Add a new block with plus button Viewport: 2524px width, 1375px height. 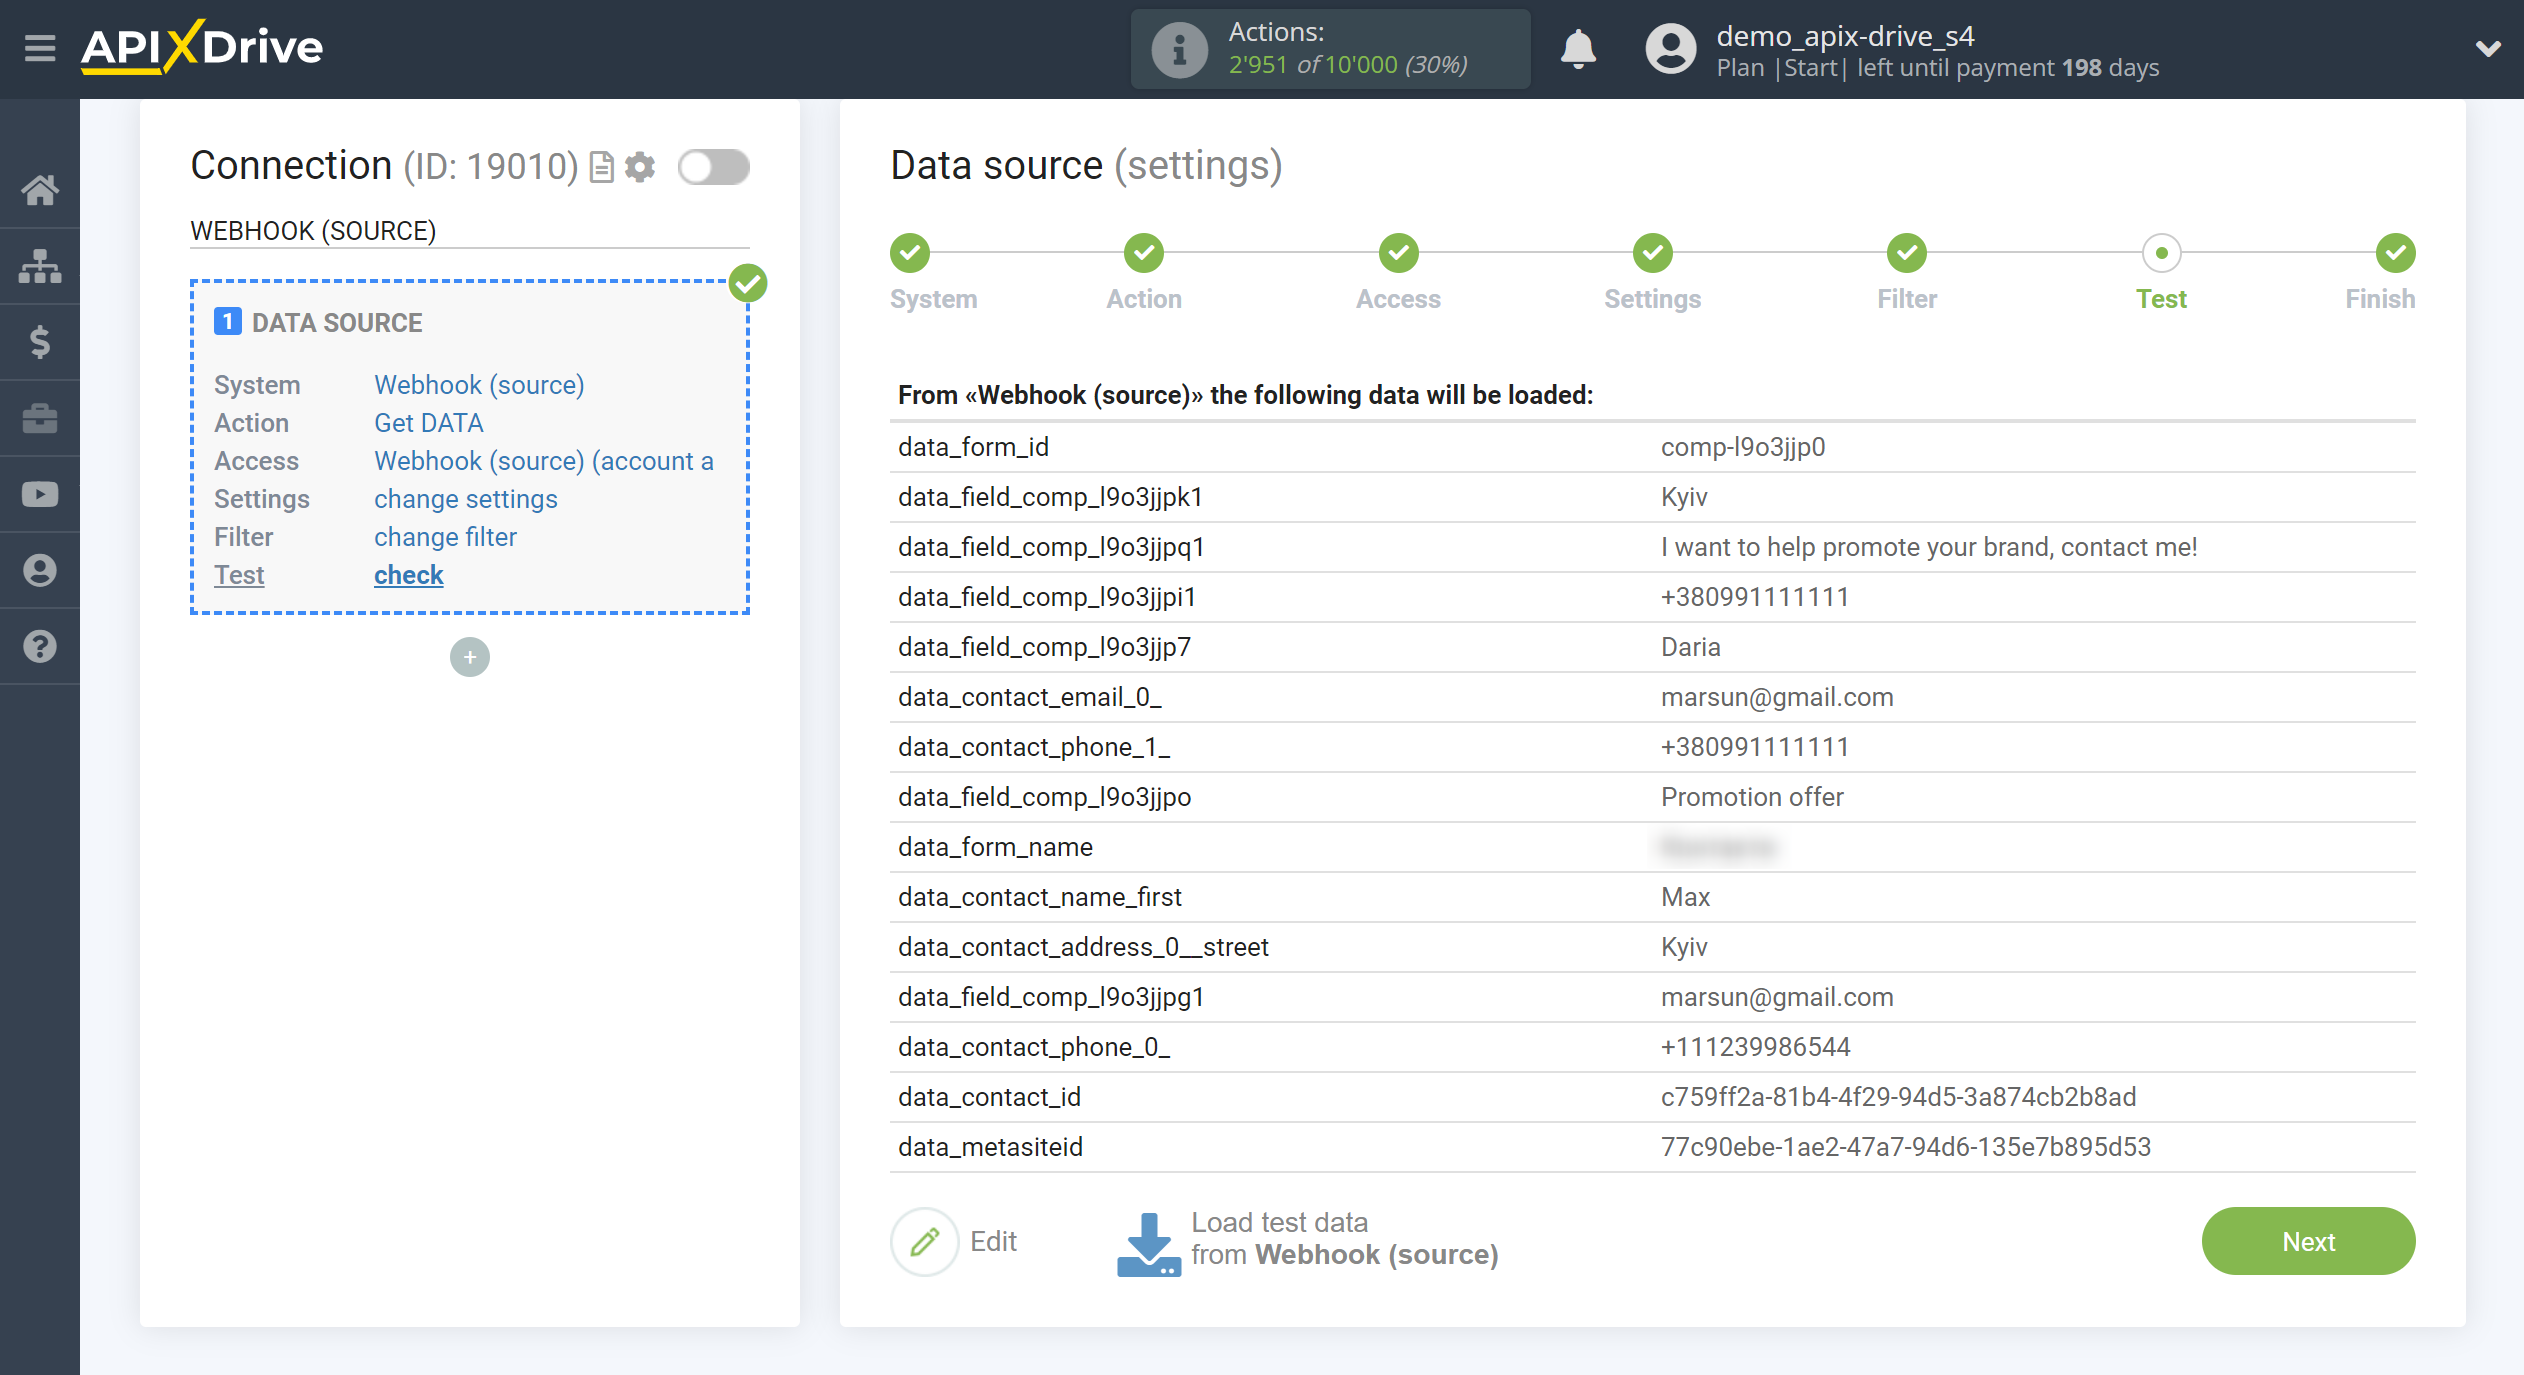470,657
